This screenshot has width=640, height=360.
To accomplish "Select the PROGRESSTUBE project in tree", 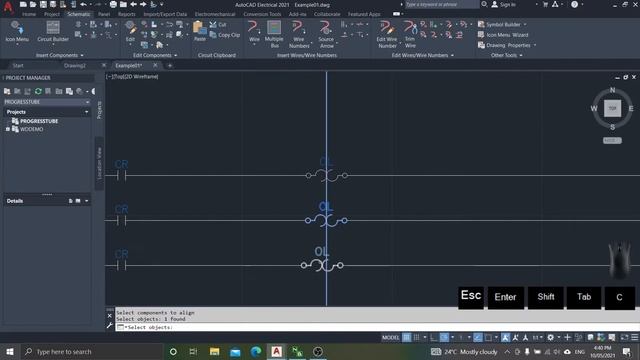I will (x=39, y=121).
